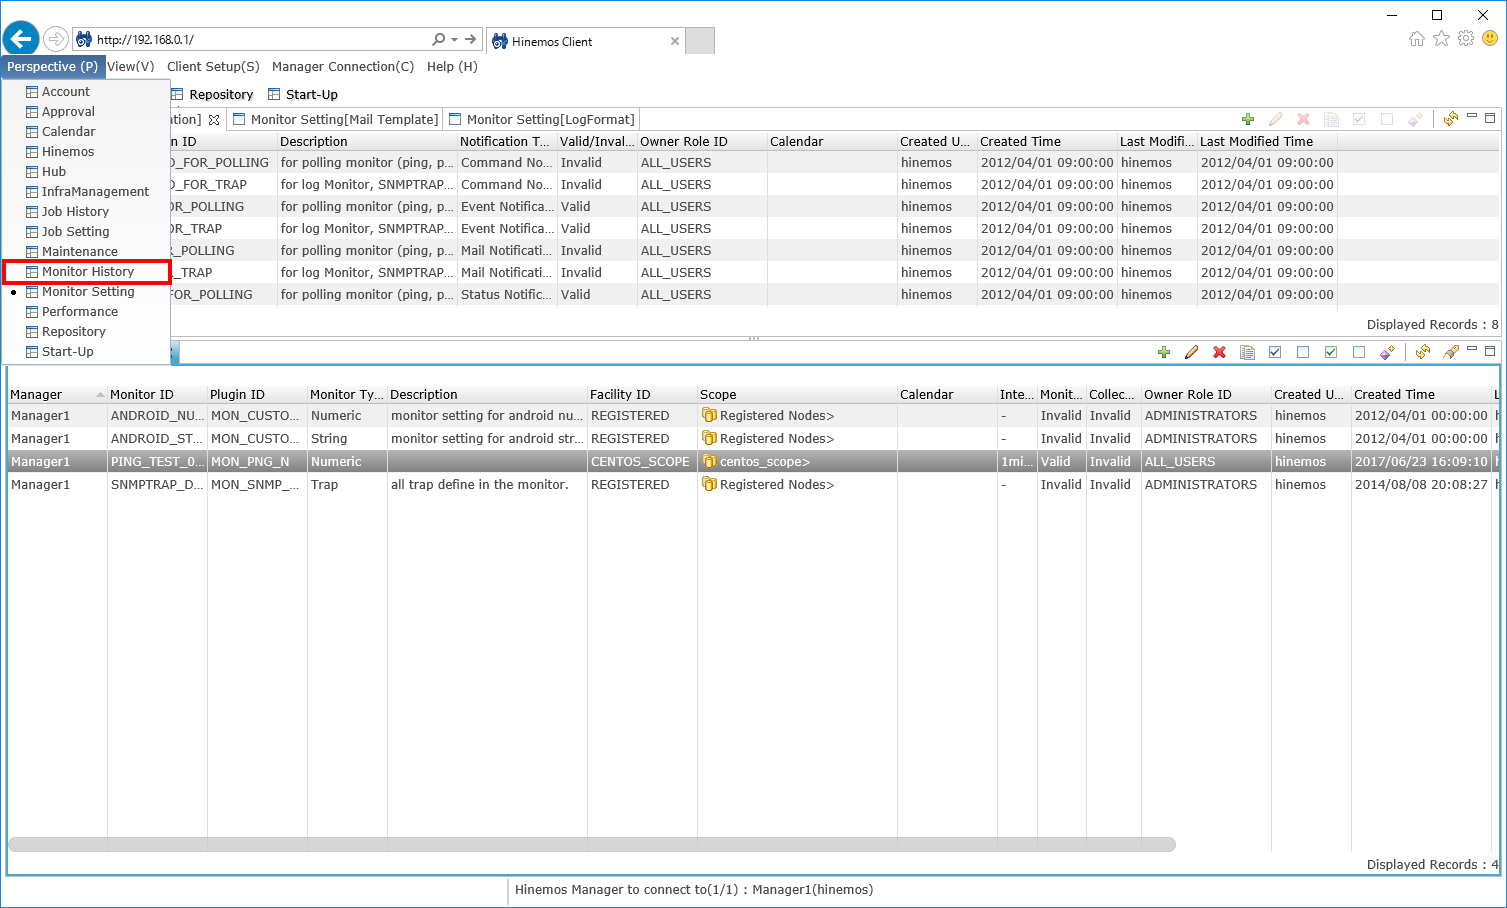Minimize the notification pane

1472,117
